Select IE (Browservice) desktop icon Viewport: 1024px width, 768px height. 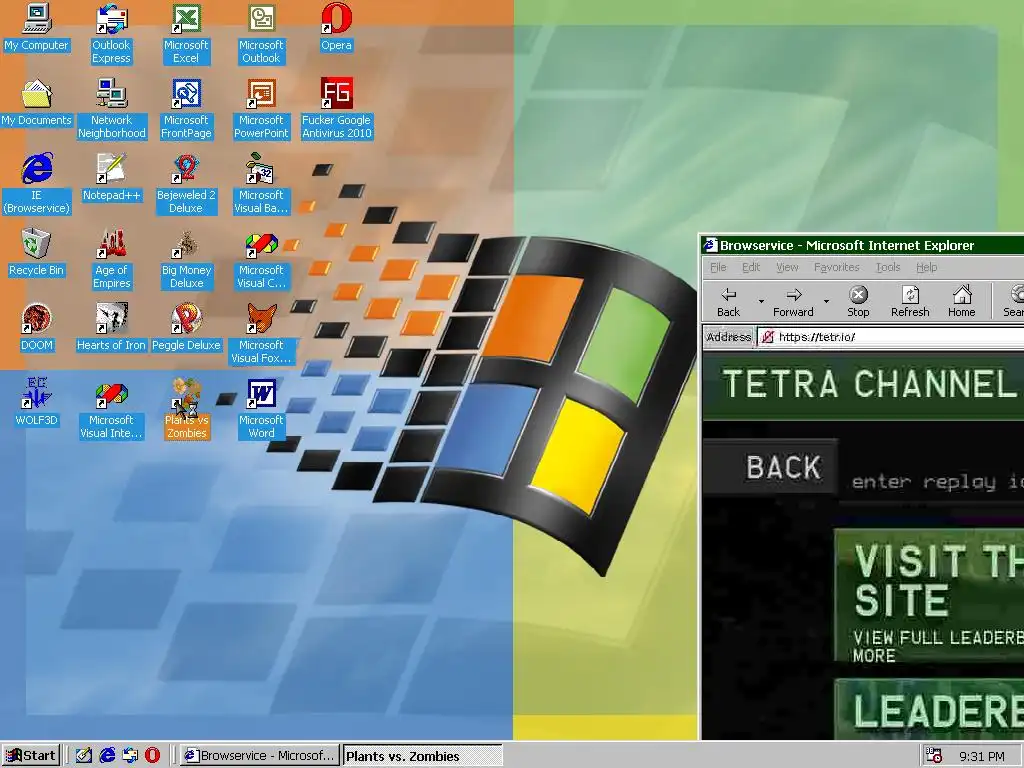[37, 183]
